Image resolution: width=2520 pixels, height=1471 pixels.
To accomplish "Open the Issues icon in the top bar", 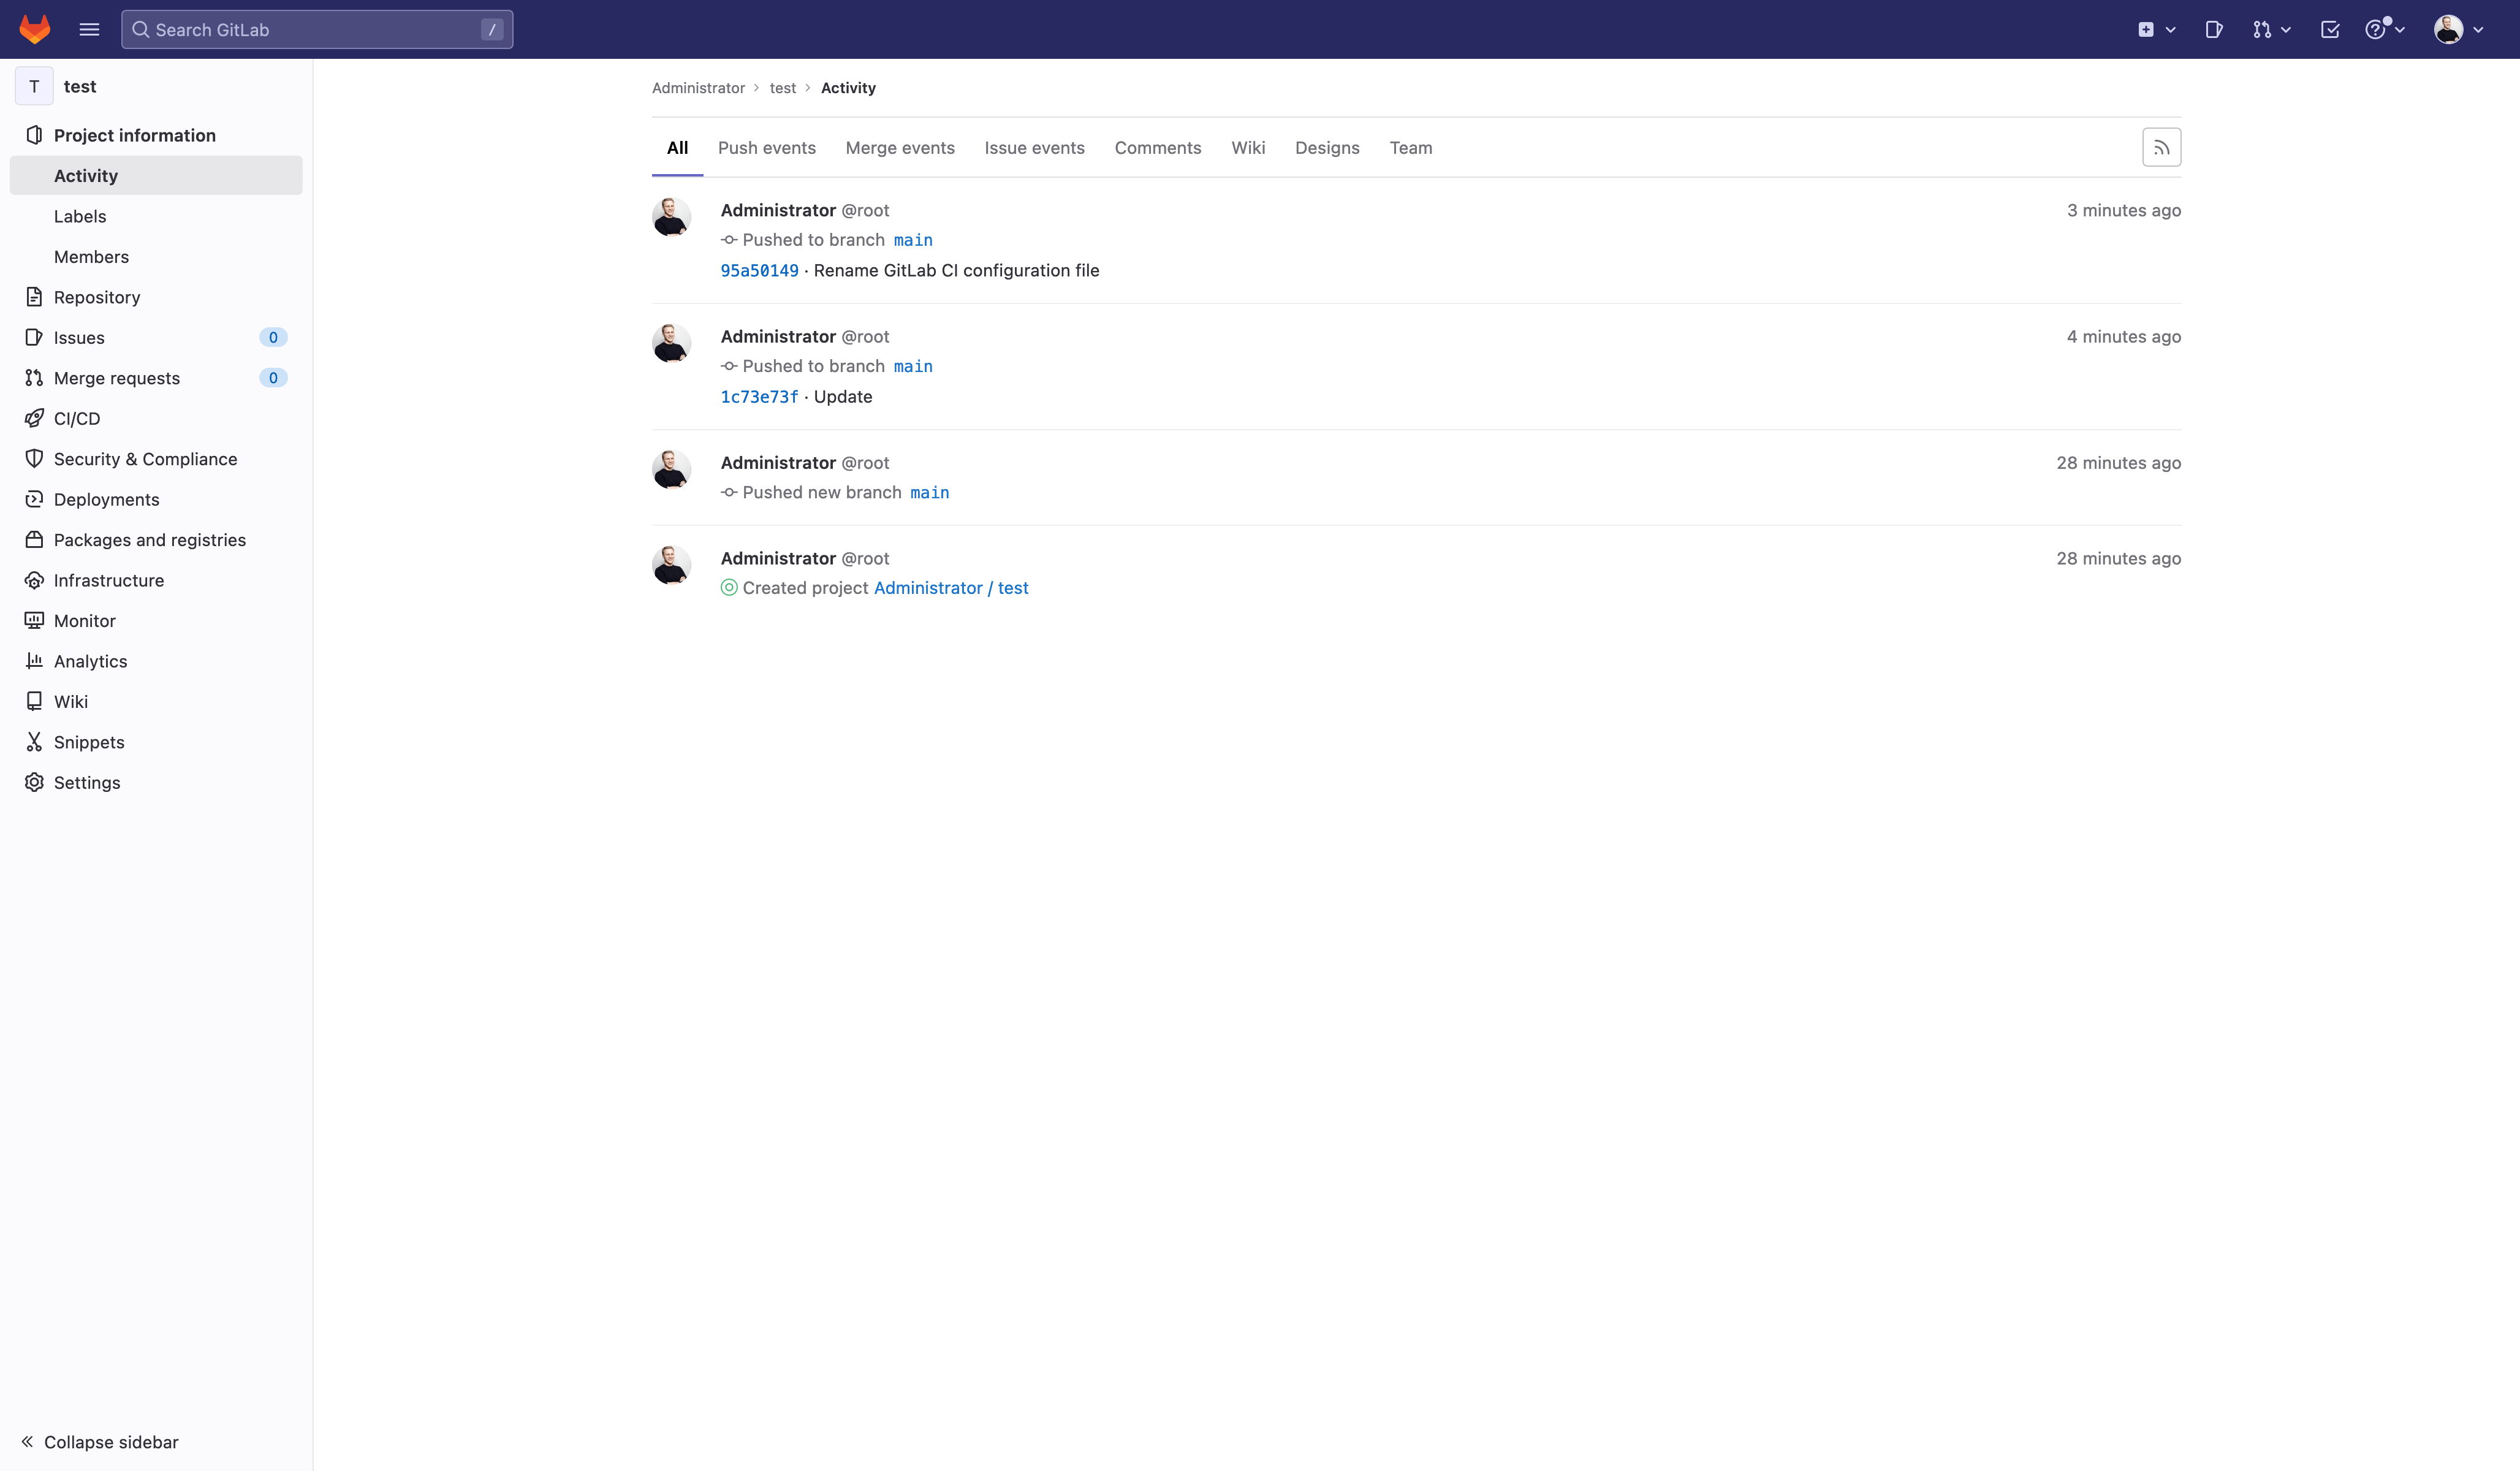I will click(2213, 29).
